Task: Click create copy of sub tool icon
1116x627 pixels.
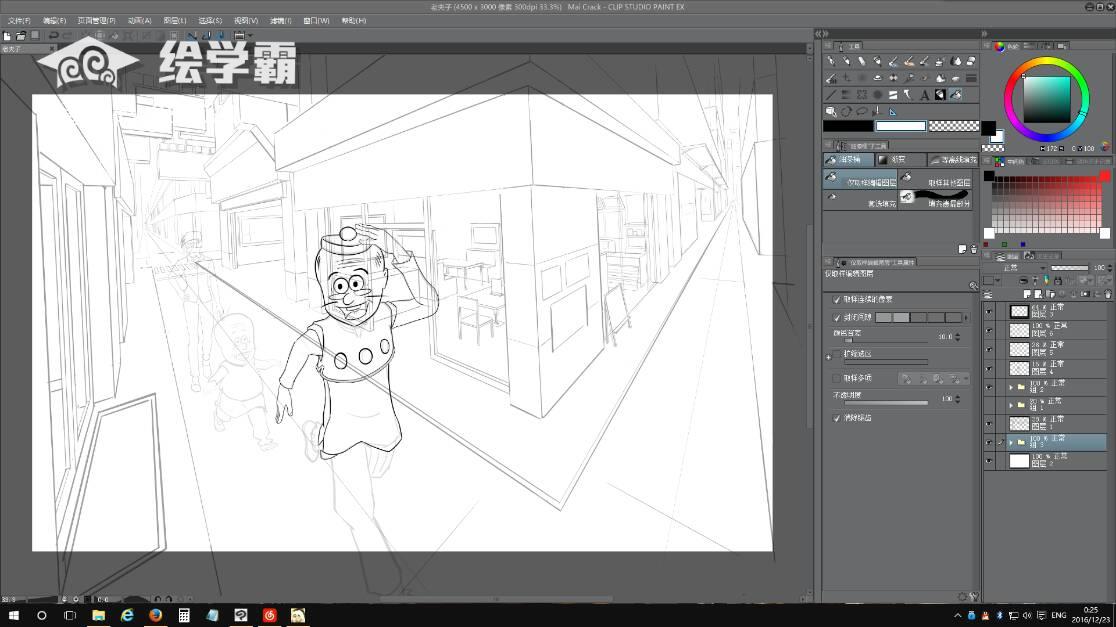Action: [962, 249]
